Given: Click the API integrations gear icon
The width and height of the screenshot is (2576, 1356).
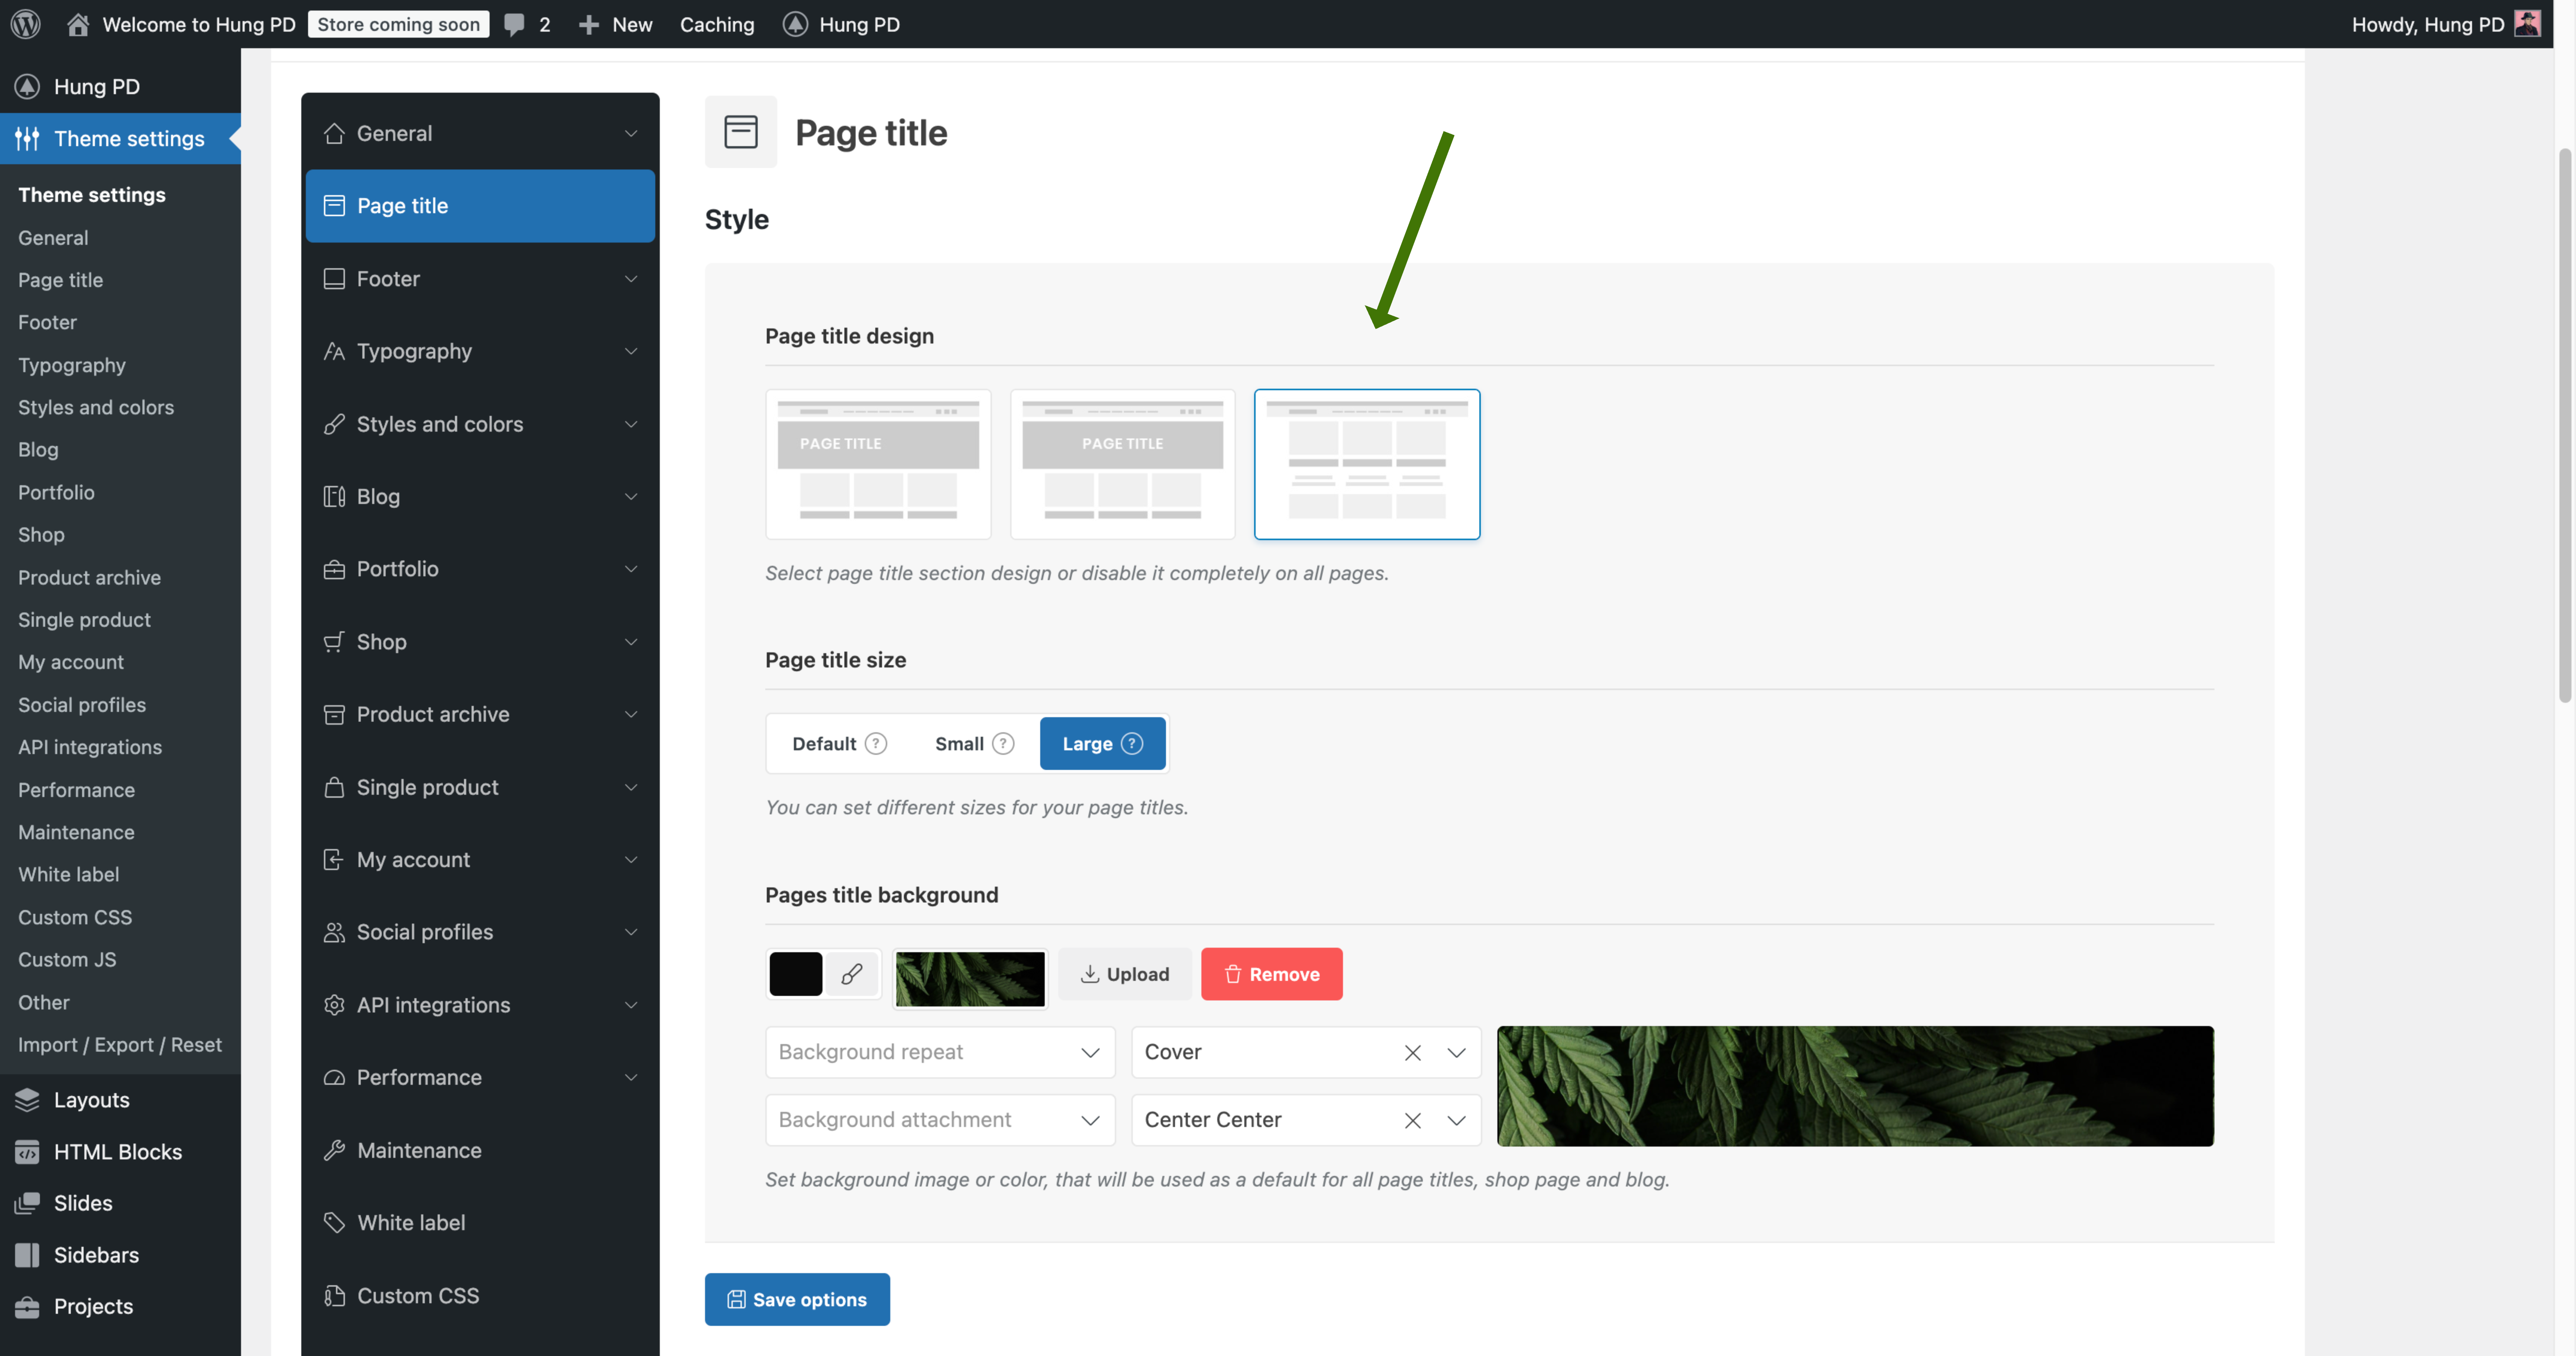Looking at the screenshot, I should pyautogui.click(x=334, y=1005).
